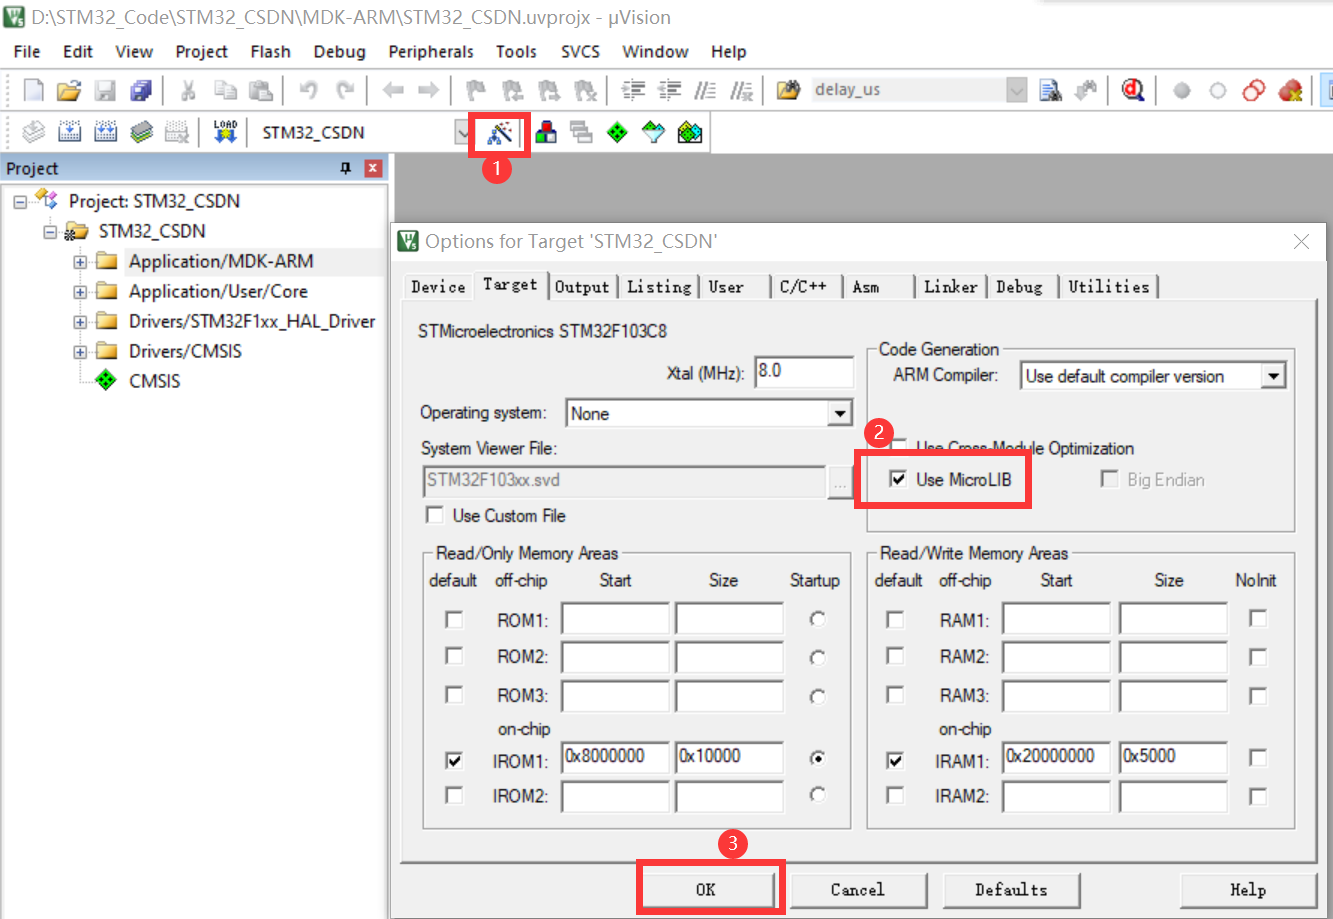Screen dimensions: 1333x919
Task: Switch to the Output tab
Action: coord(582,287)
